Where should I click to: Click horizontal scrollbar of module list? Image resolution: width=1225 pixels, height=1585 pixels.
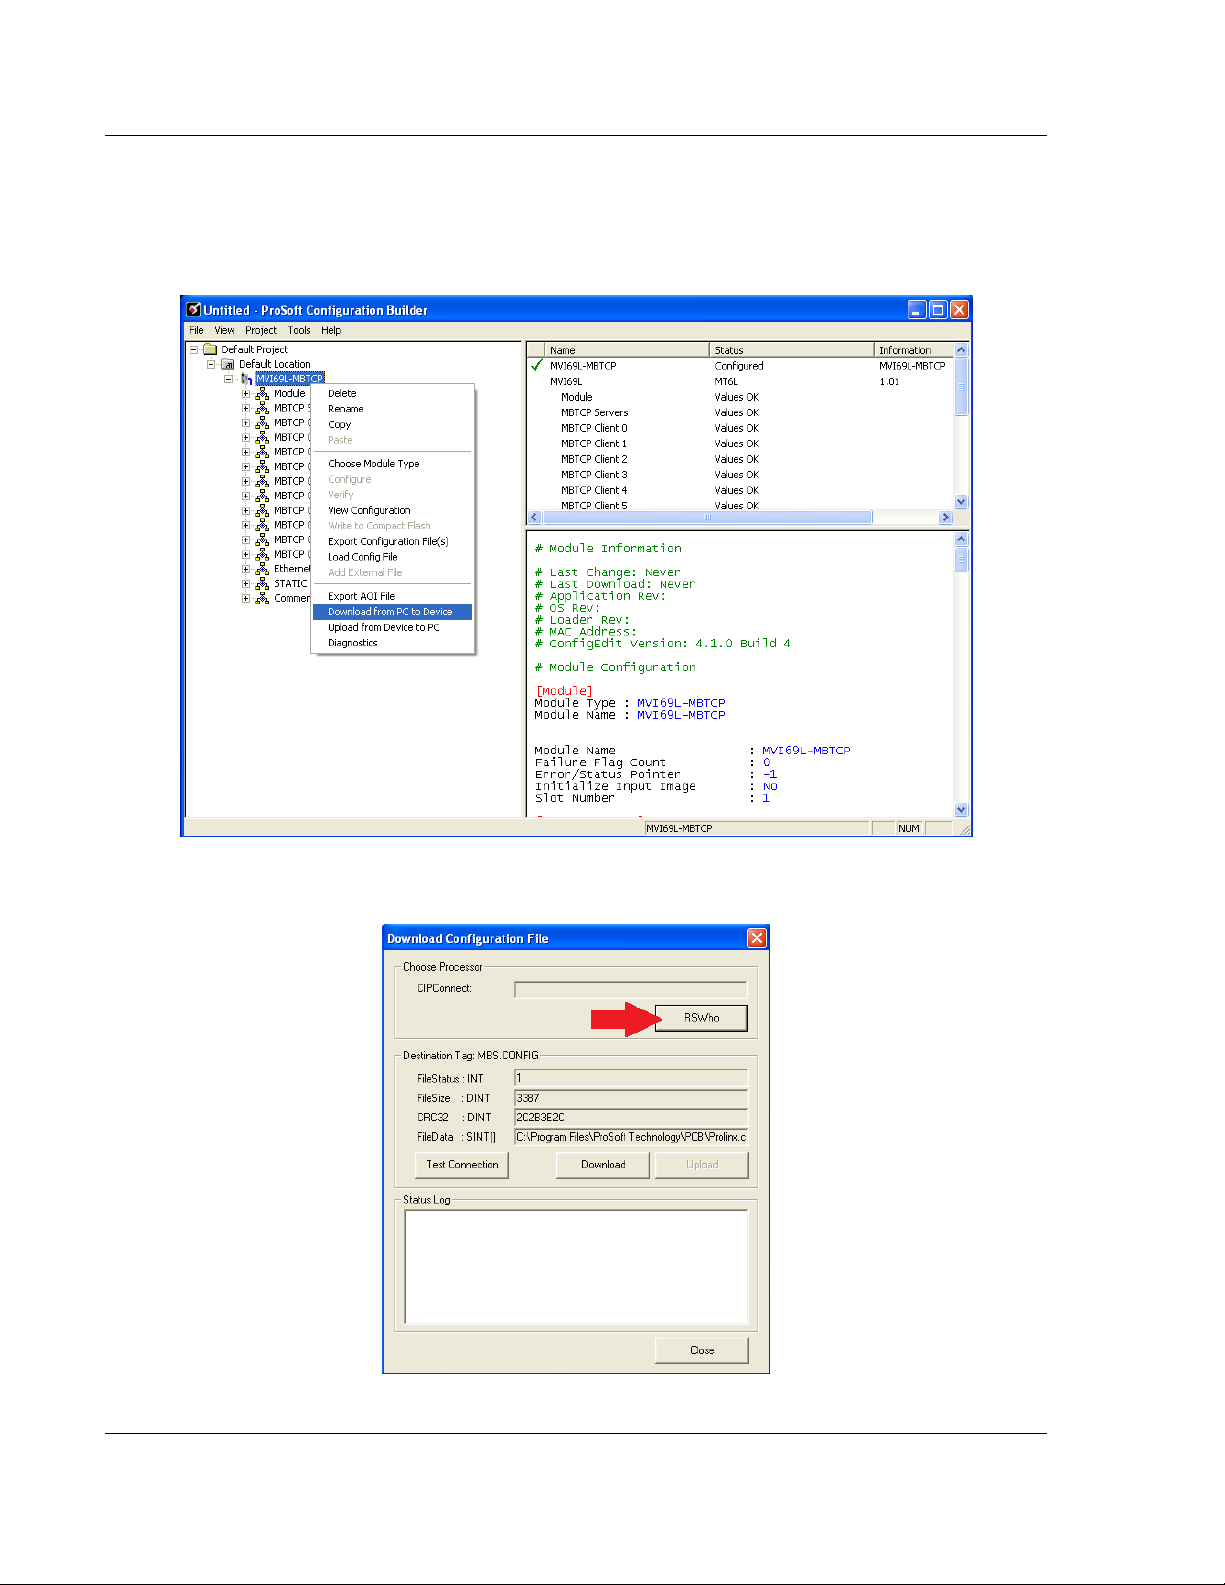(707, 518)
